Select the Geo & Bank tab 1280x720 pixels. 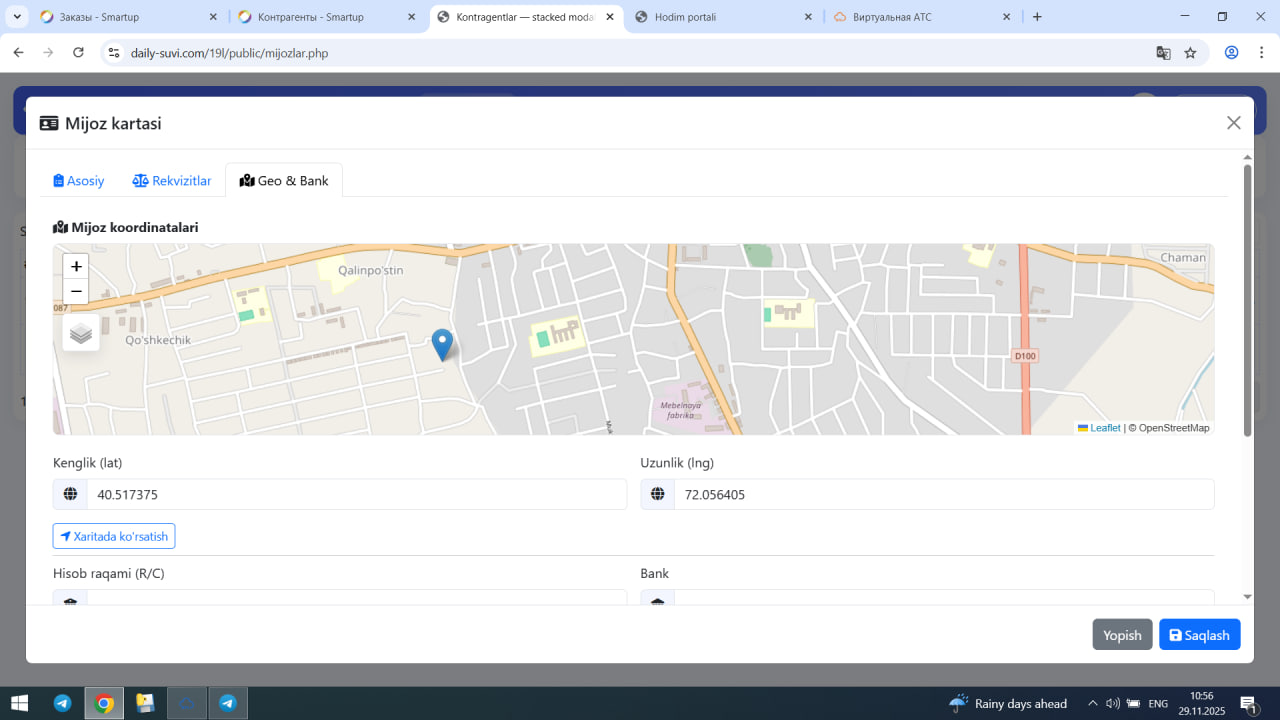tap(284, 181)
